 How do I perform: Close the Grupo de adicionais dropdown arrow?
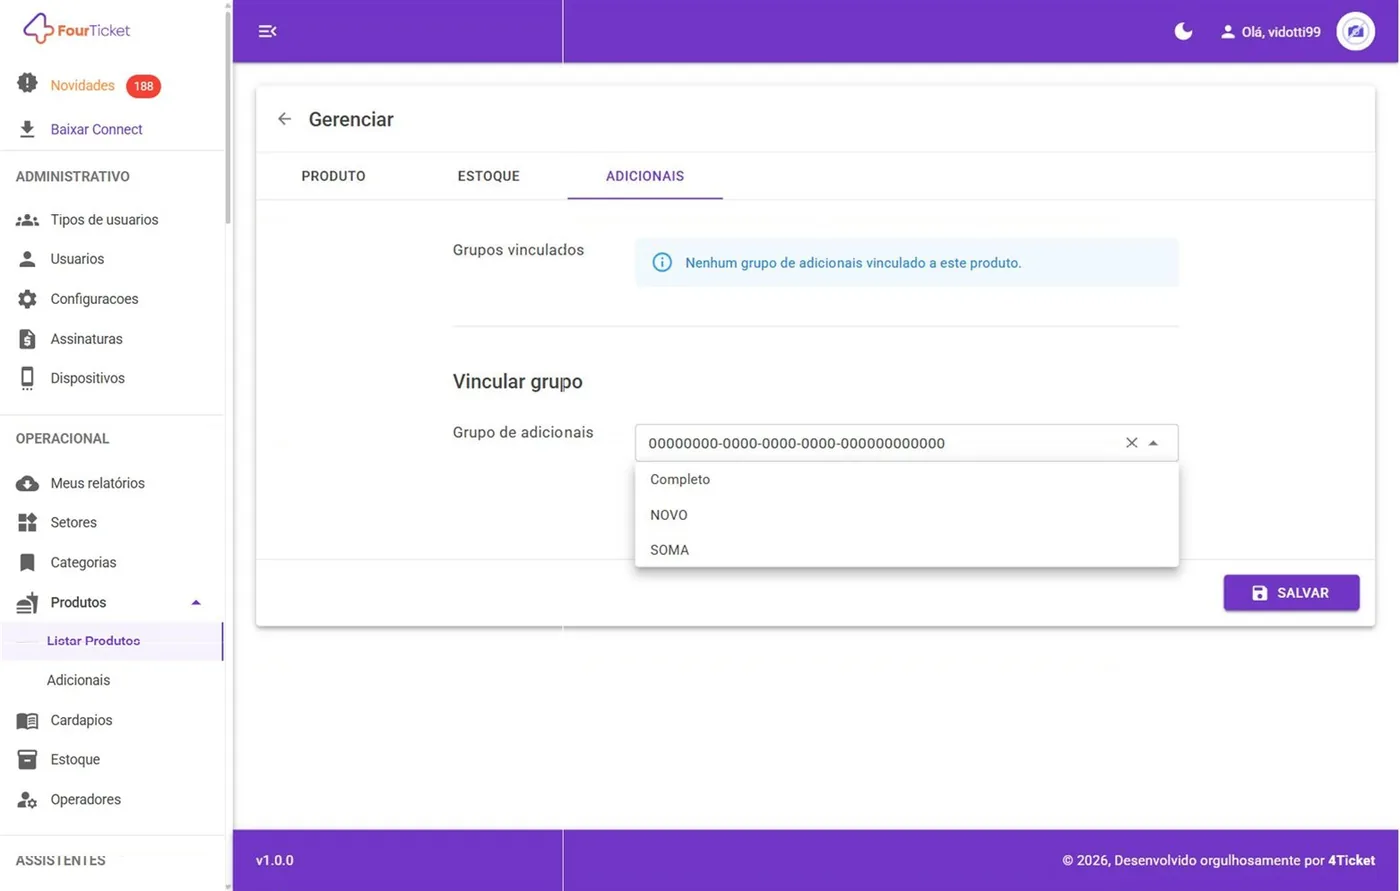click(x=1153, y=443)
